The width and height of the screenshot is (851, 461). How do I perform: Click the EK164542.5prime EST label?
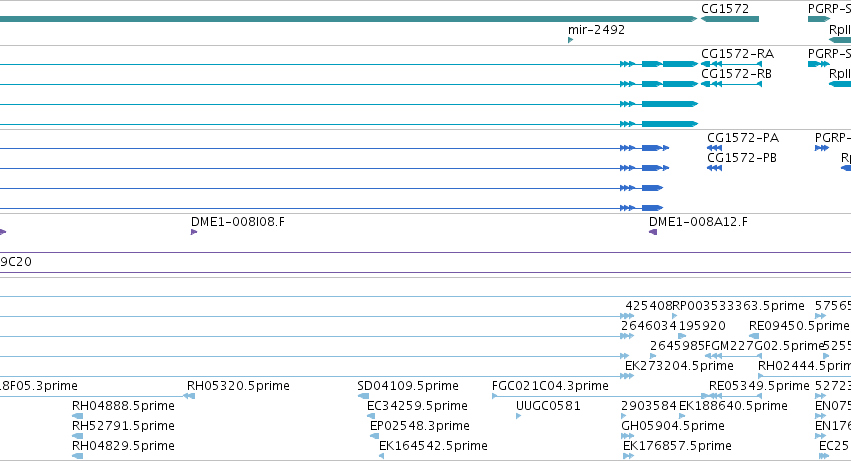coord(433,446)
